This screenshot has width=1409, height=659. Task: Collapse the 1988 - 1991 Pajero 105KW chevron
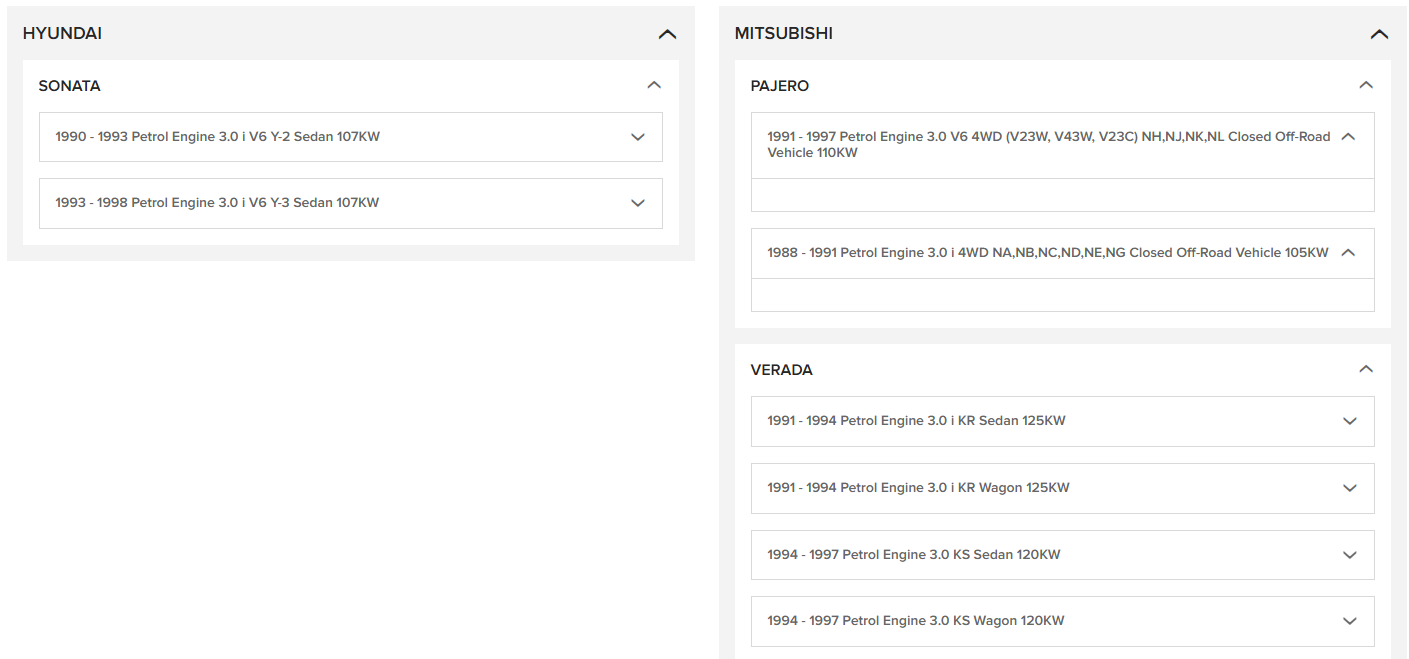click(1348, 253)
